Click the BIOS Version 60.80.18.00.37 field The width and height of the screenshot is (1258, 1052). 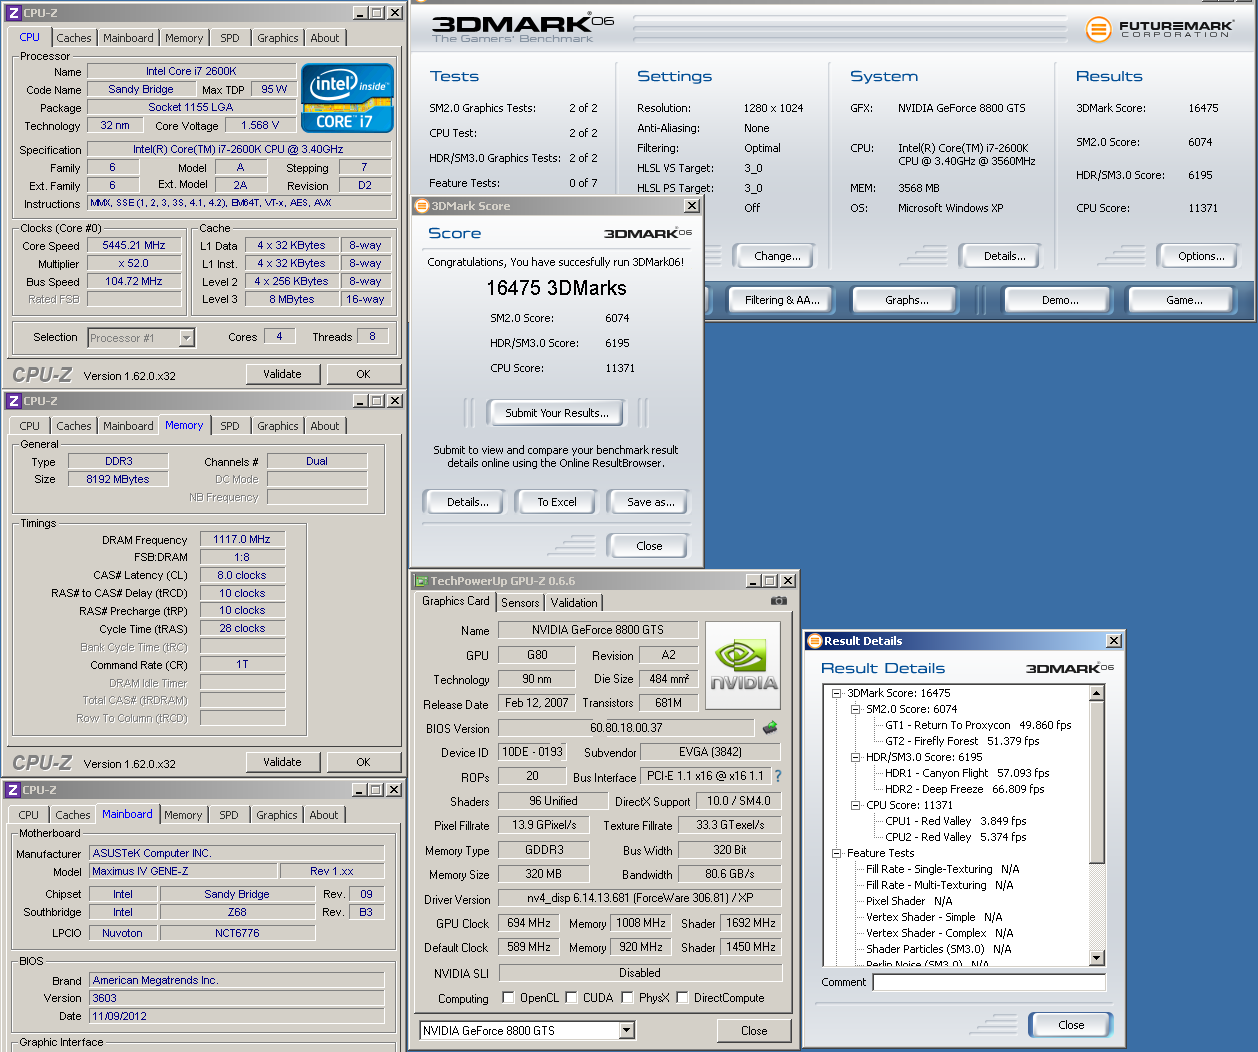(626, 728)
